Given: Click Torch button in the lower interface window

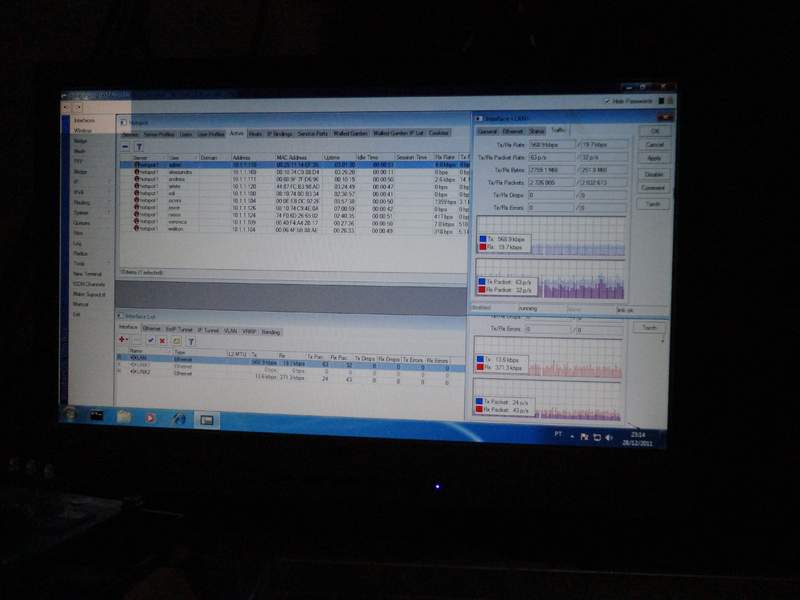Looking at the screenshot, I should (x=649, y=328).
